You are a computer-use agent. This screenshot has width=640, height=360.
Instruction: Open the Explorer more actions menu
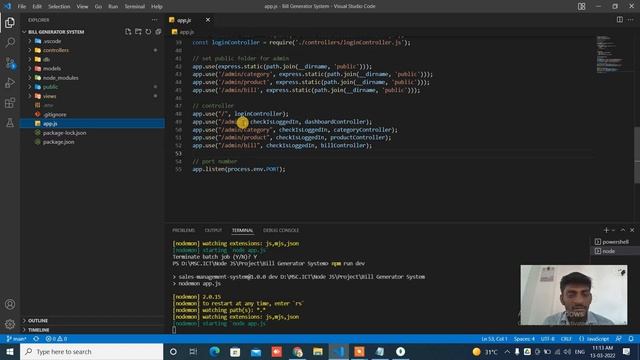click(154, 20)
